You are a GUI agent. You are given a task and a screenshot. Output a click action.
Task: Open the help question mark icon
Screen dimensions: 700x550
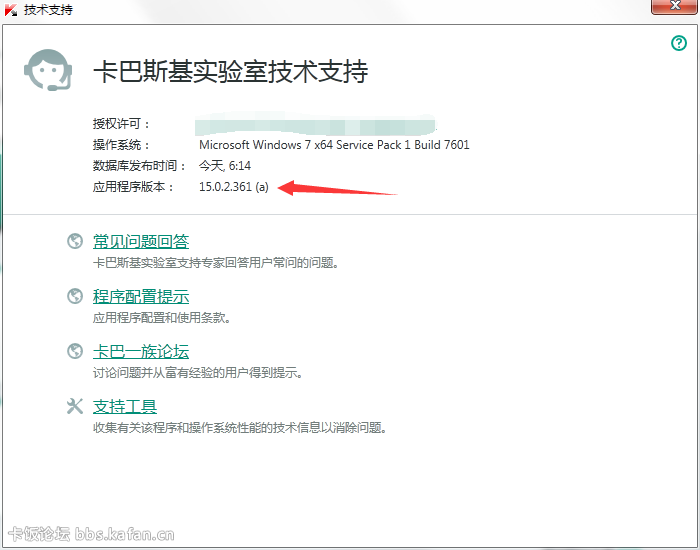click(x=679, y=43)
